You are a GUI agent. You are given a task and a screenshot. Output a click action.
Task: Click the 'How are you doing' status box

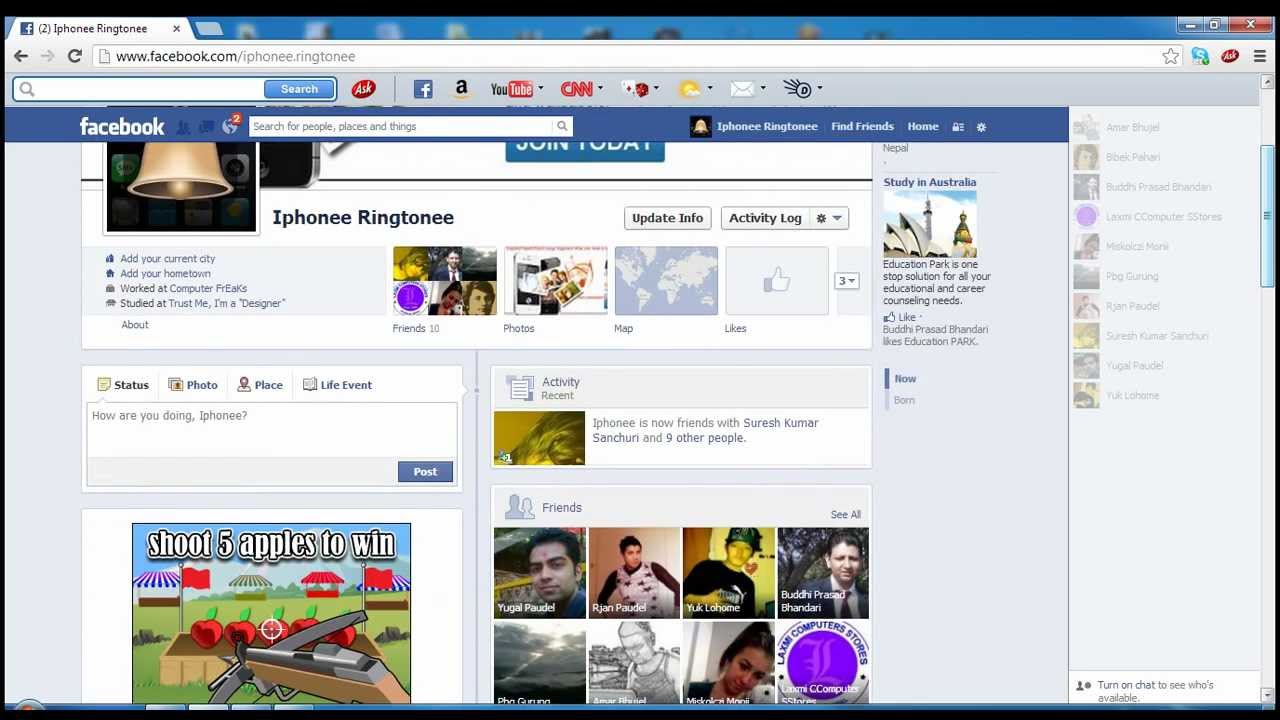click(x=271, y=430)
